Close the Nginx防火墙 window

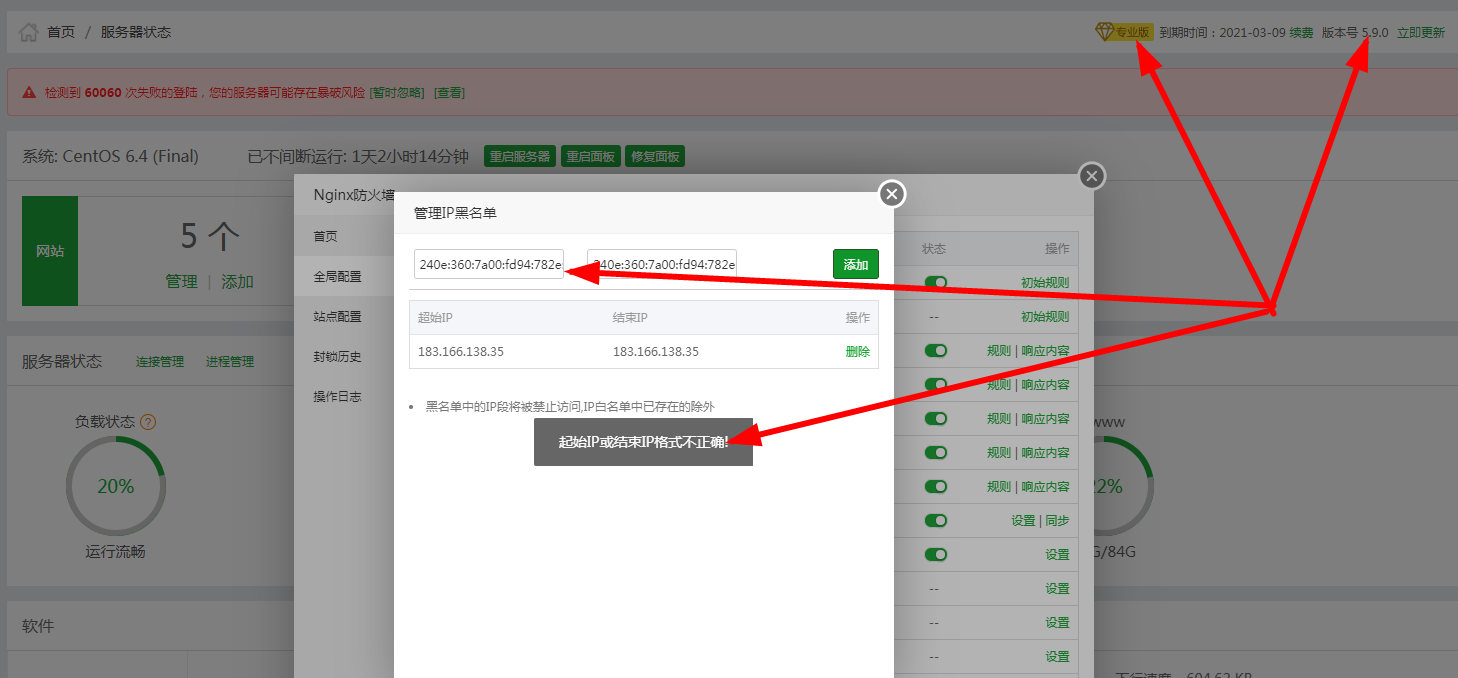(1092, 176)
